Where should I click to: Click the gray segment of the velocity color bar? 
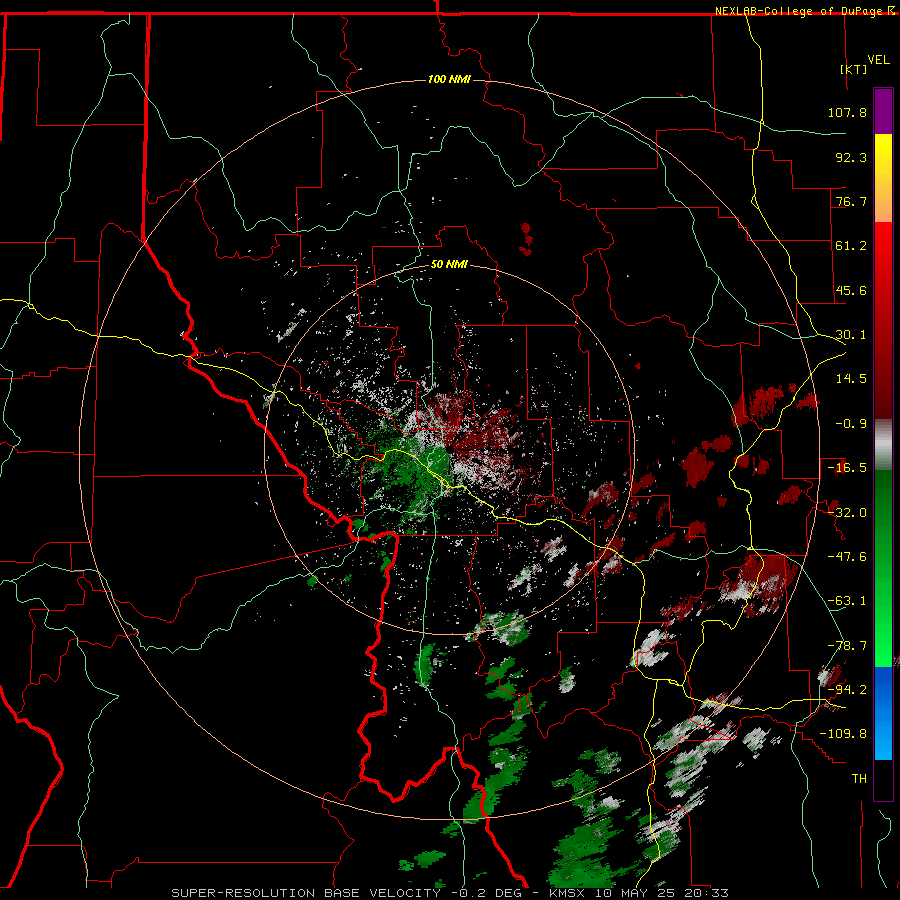pyautogui.click(x=883, y=445)
